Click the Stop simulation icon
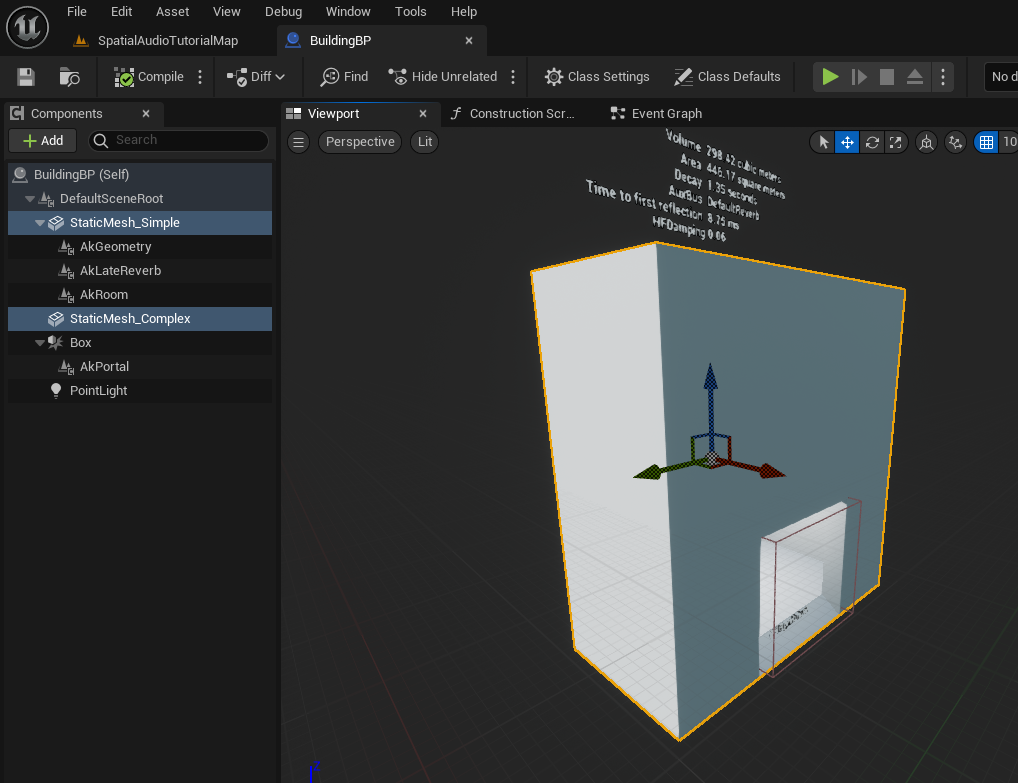This screenshot has height=783, width=1018. click(886, 77)
